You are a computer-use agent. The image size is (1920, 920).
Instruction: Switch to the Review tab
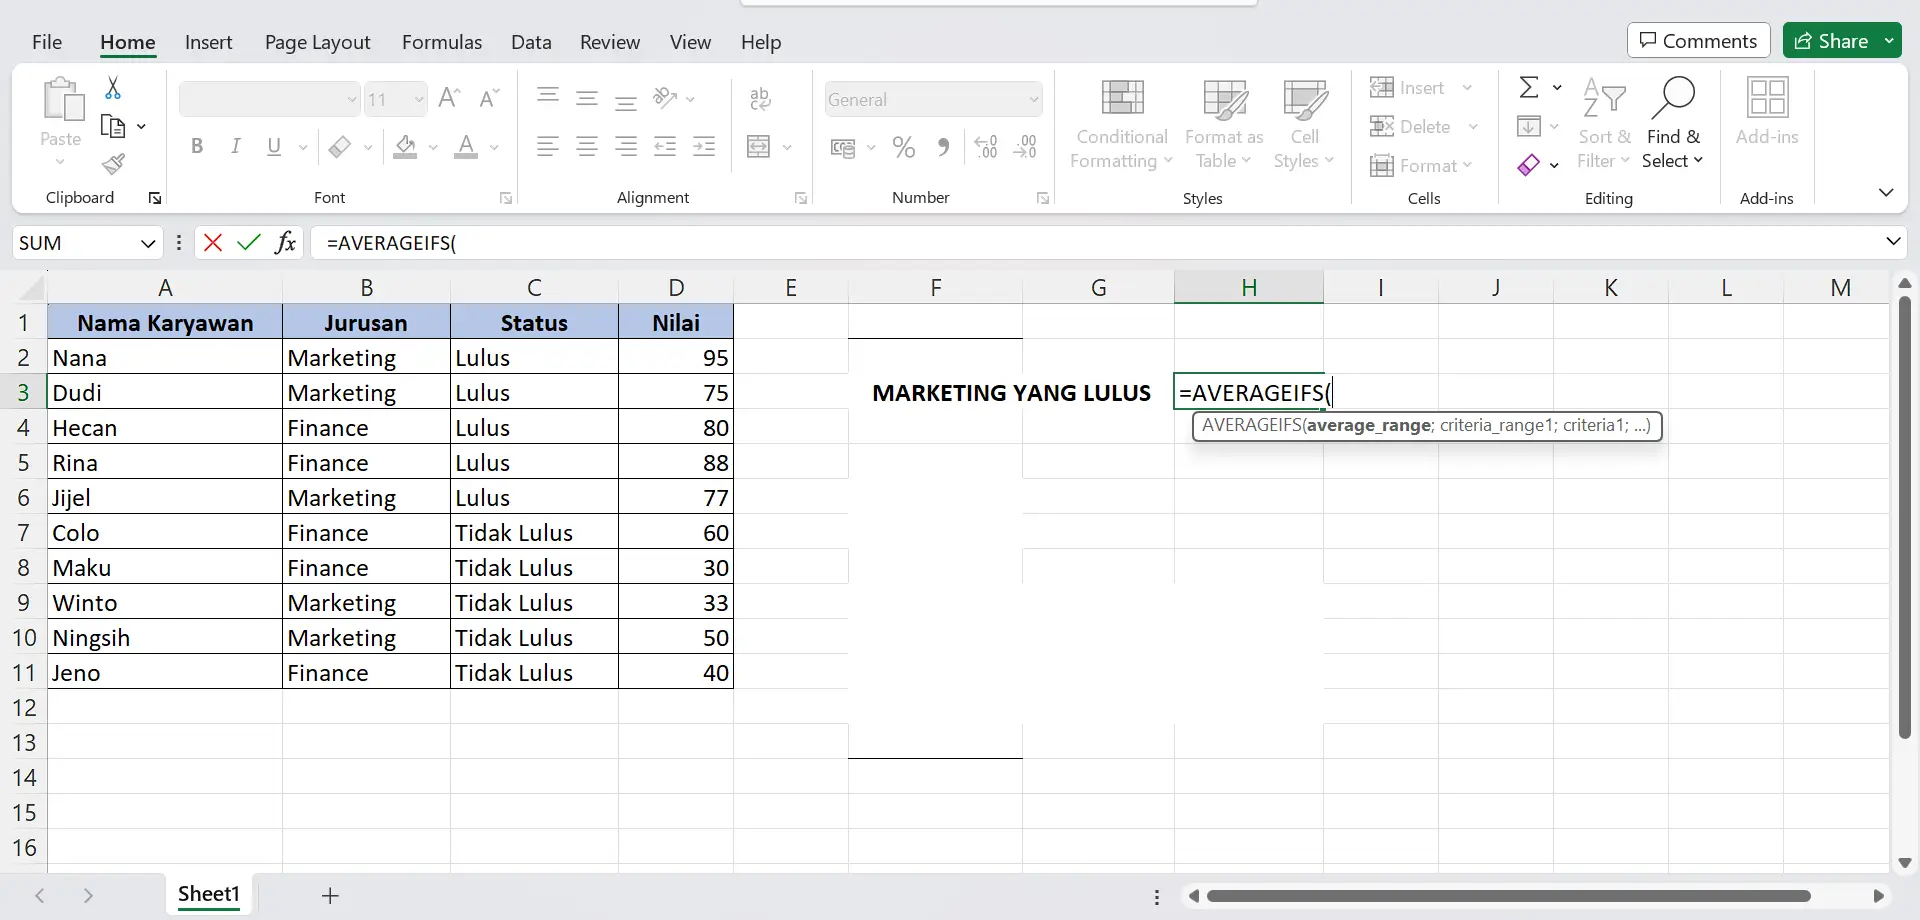pyautogui.click(x=609, y=42)
